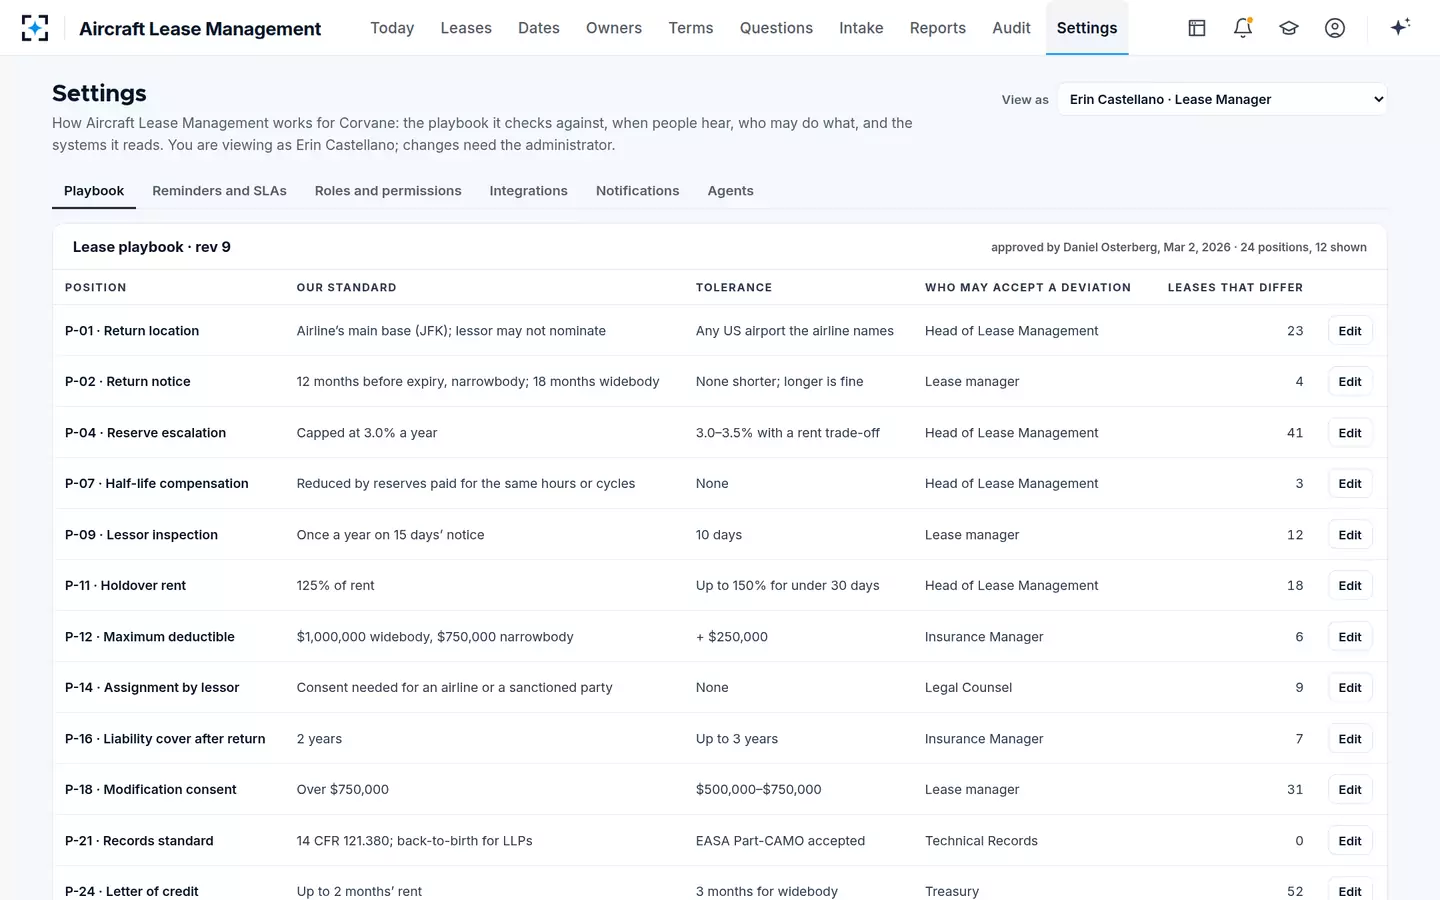Open the Owners page
Viewport: 1440px width, 900px height.
click(x=614, y=28)
